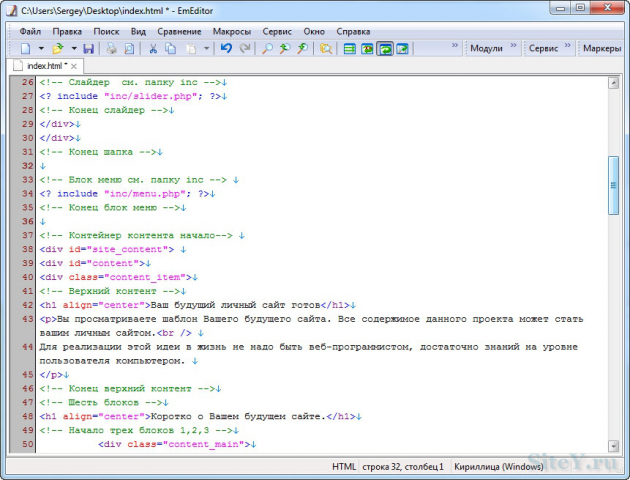Expand hidden toolbar items before Модули

pyautogui.click(x=455, y=45)
